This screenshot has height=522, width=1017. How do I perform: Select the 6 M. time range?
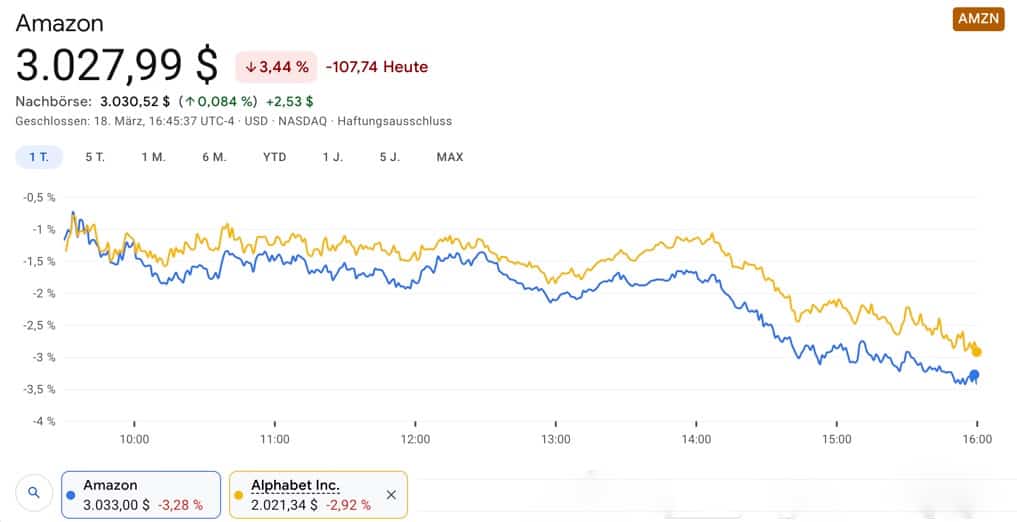[x=214, y=157]
